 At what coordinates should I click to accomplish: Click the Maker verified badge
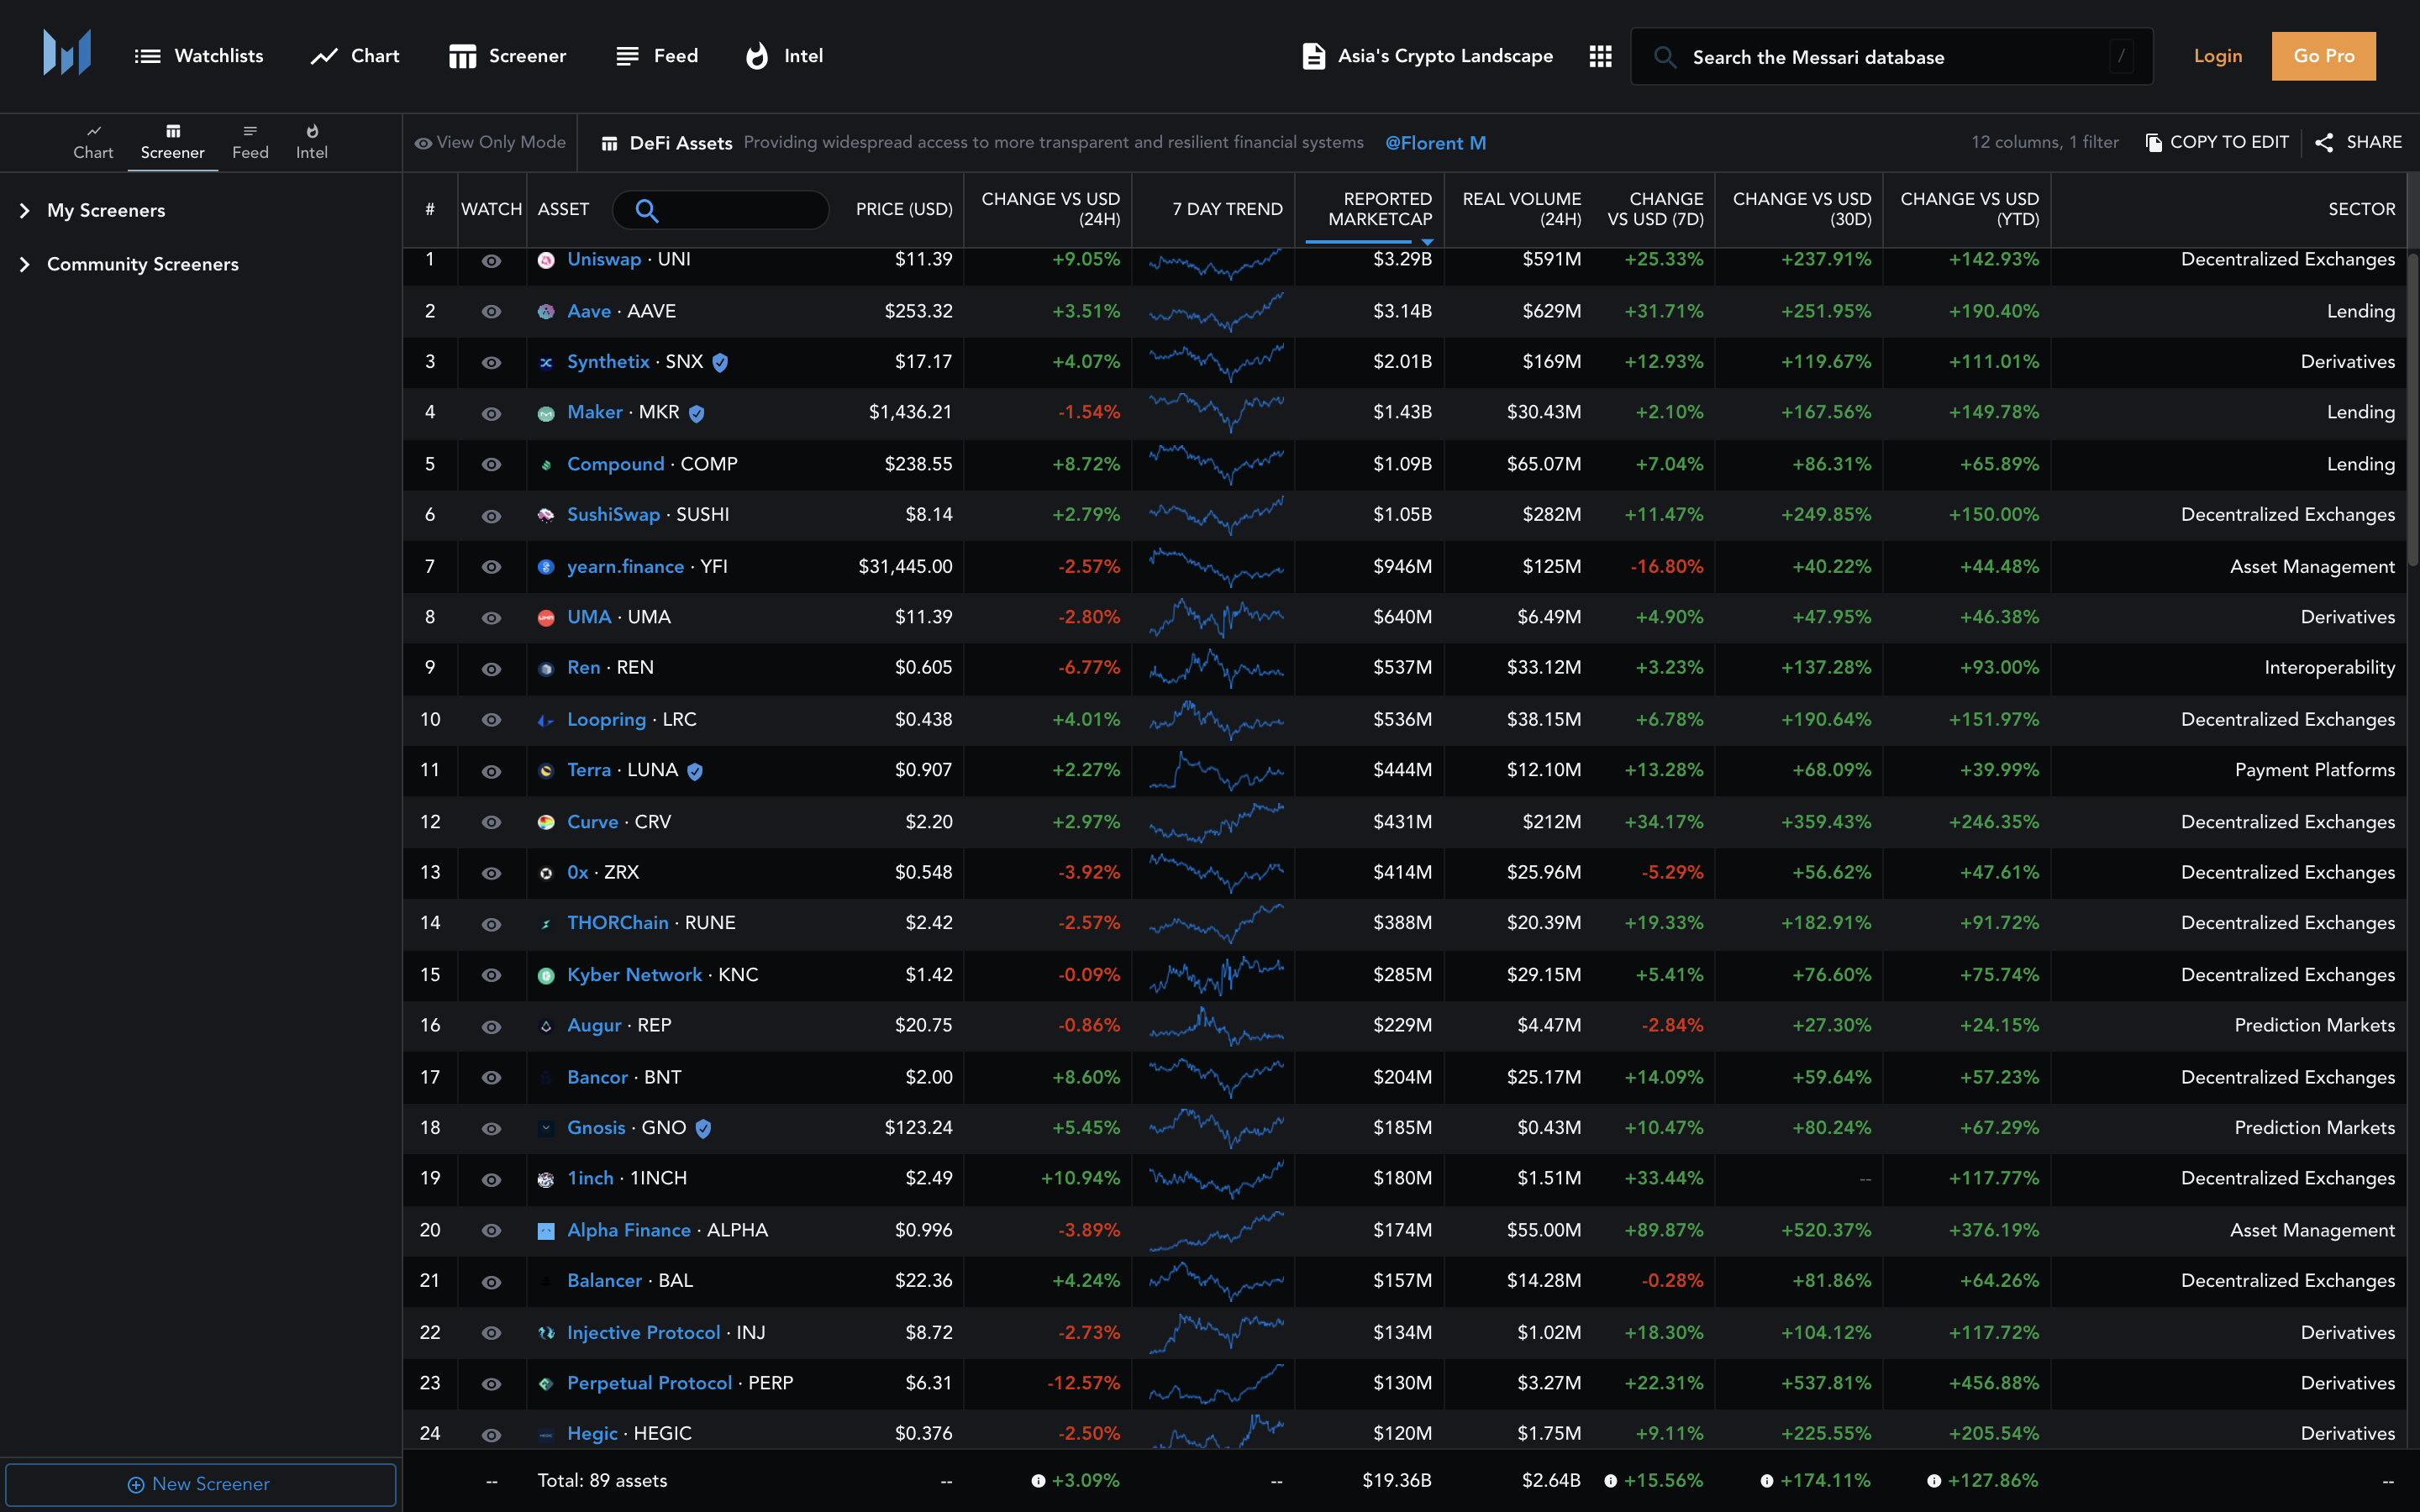[697, 413]
